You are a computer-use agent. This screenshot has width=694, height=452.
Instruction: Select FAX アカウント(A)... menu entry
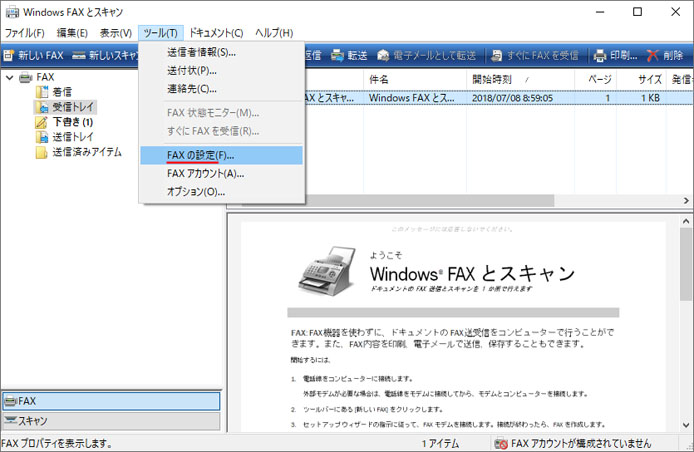(221, 174)
